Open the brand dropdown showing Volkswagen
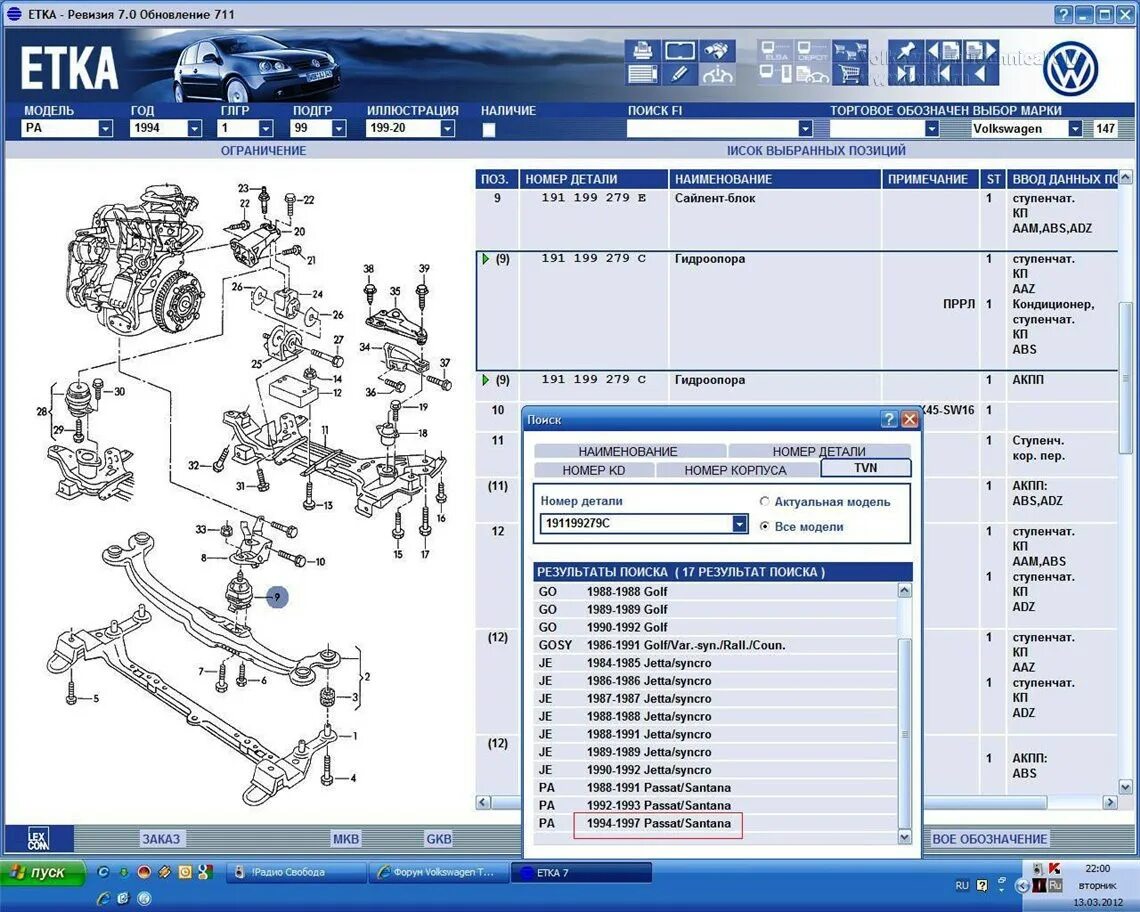 [1075, 129]
